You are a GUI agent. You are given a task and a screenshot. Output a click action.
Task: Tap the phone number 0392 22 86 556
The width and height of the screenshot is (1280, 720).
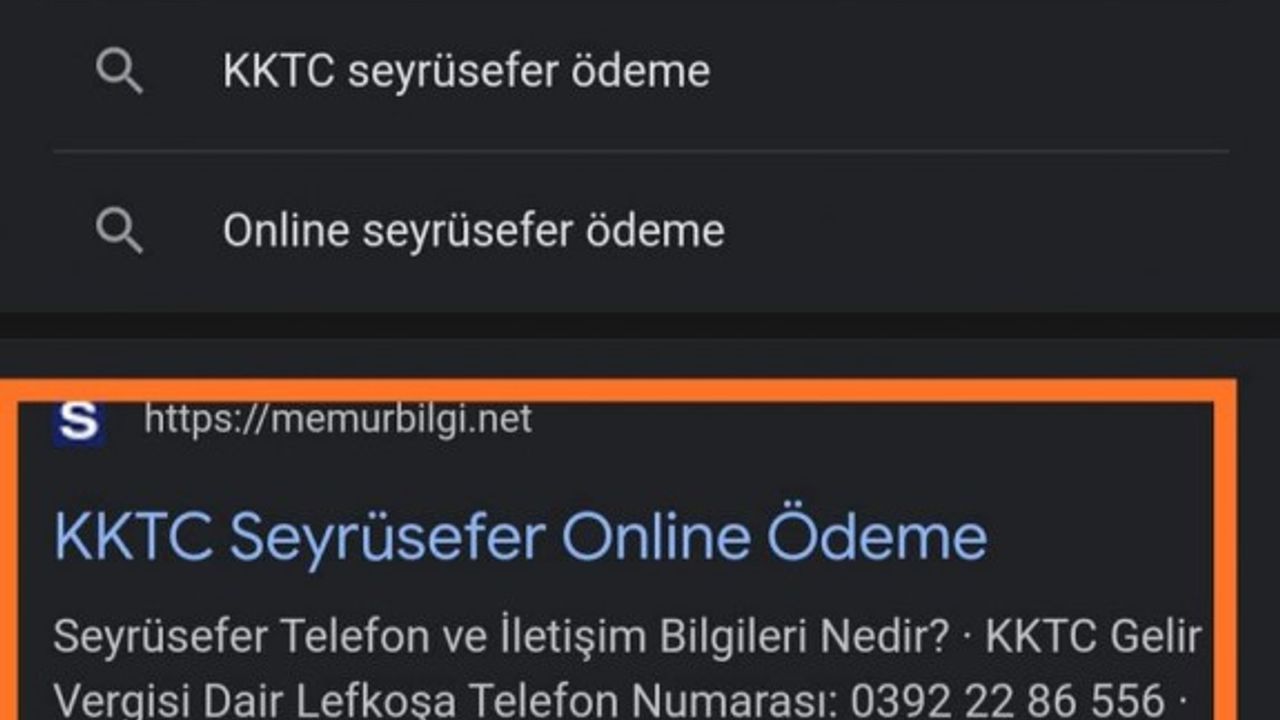[1008, 698]
